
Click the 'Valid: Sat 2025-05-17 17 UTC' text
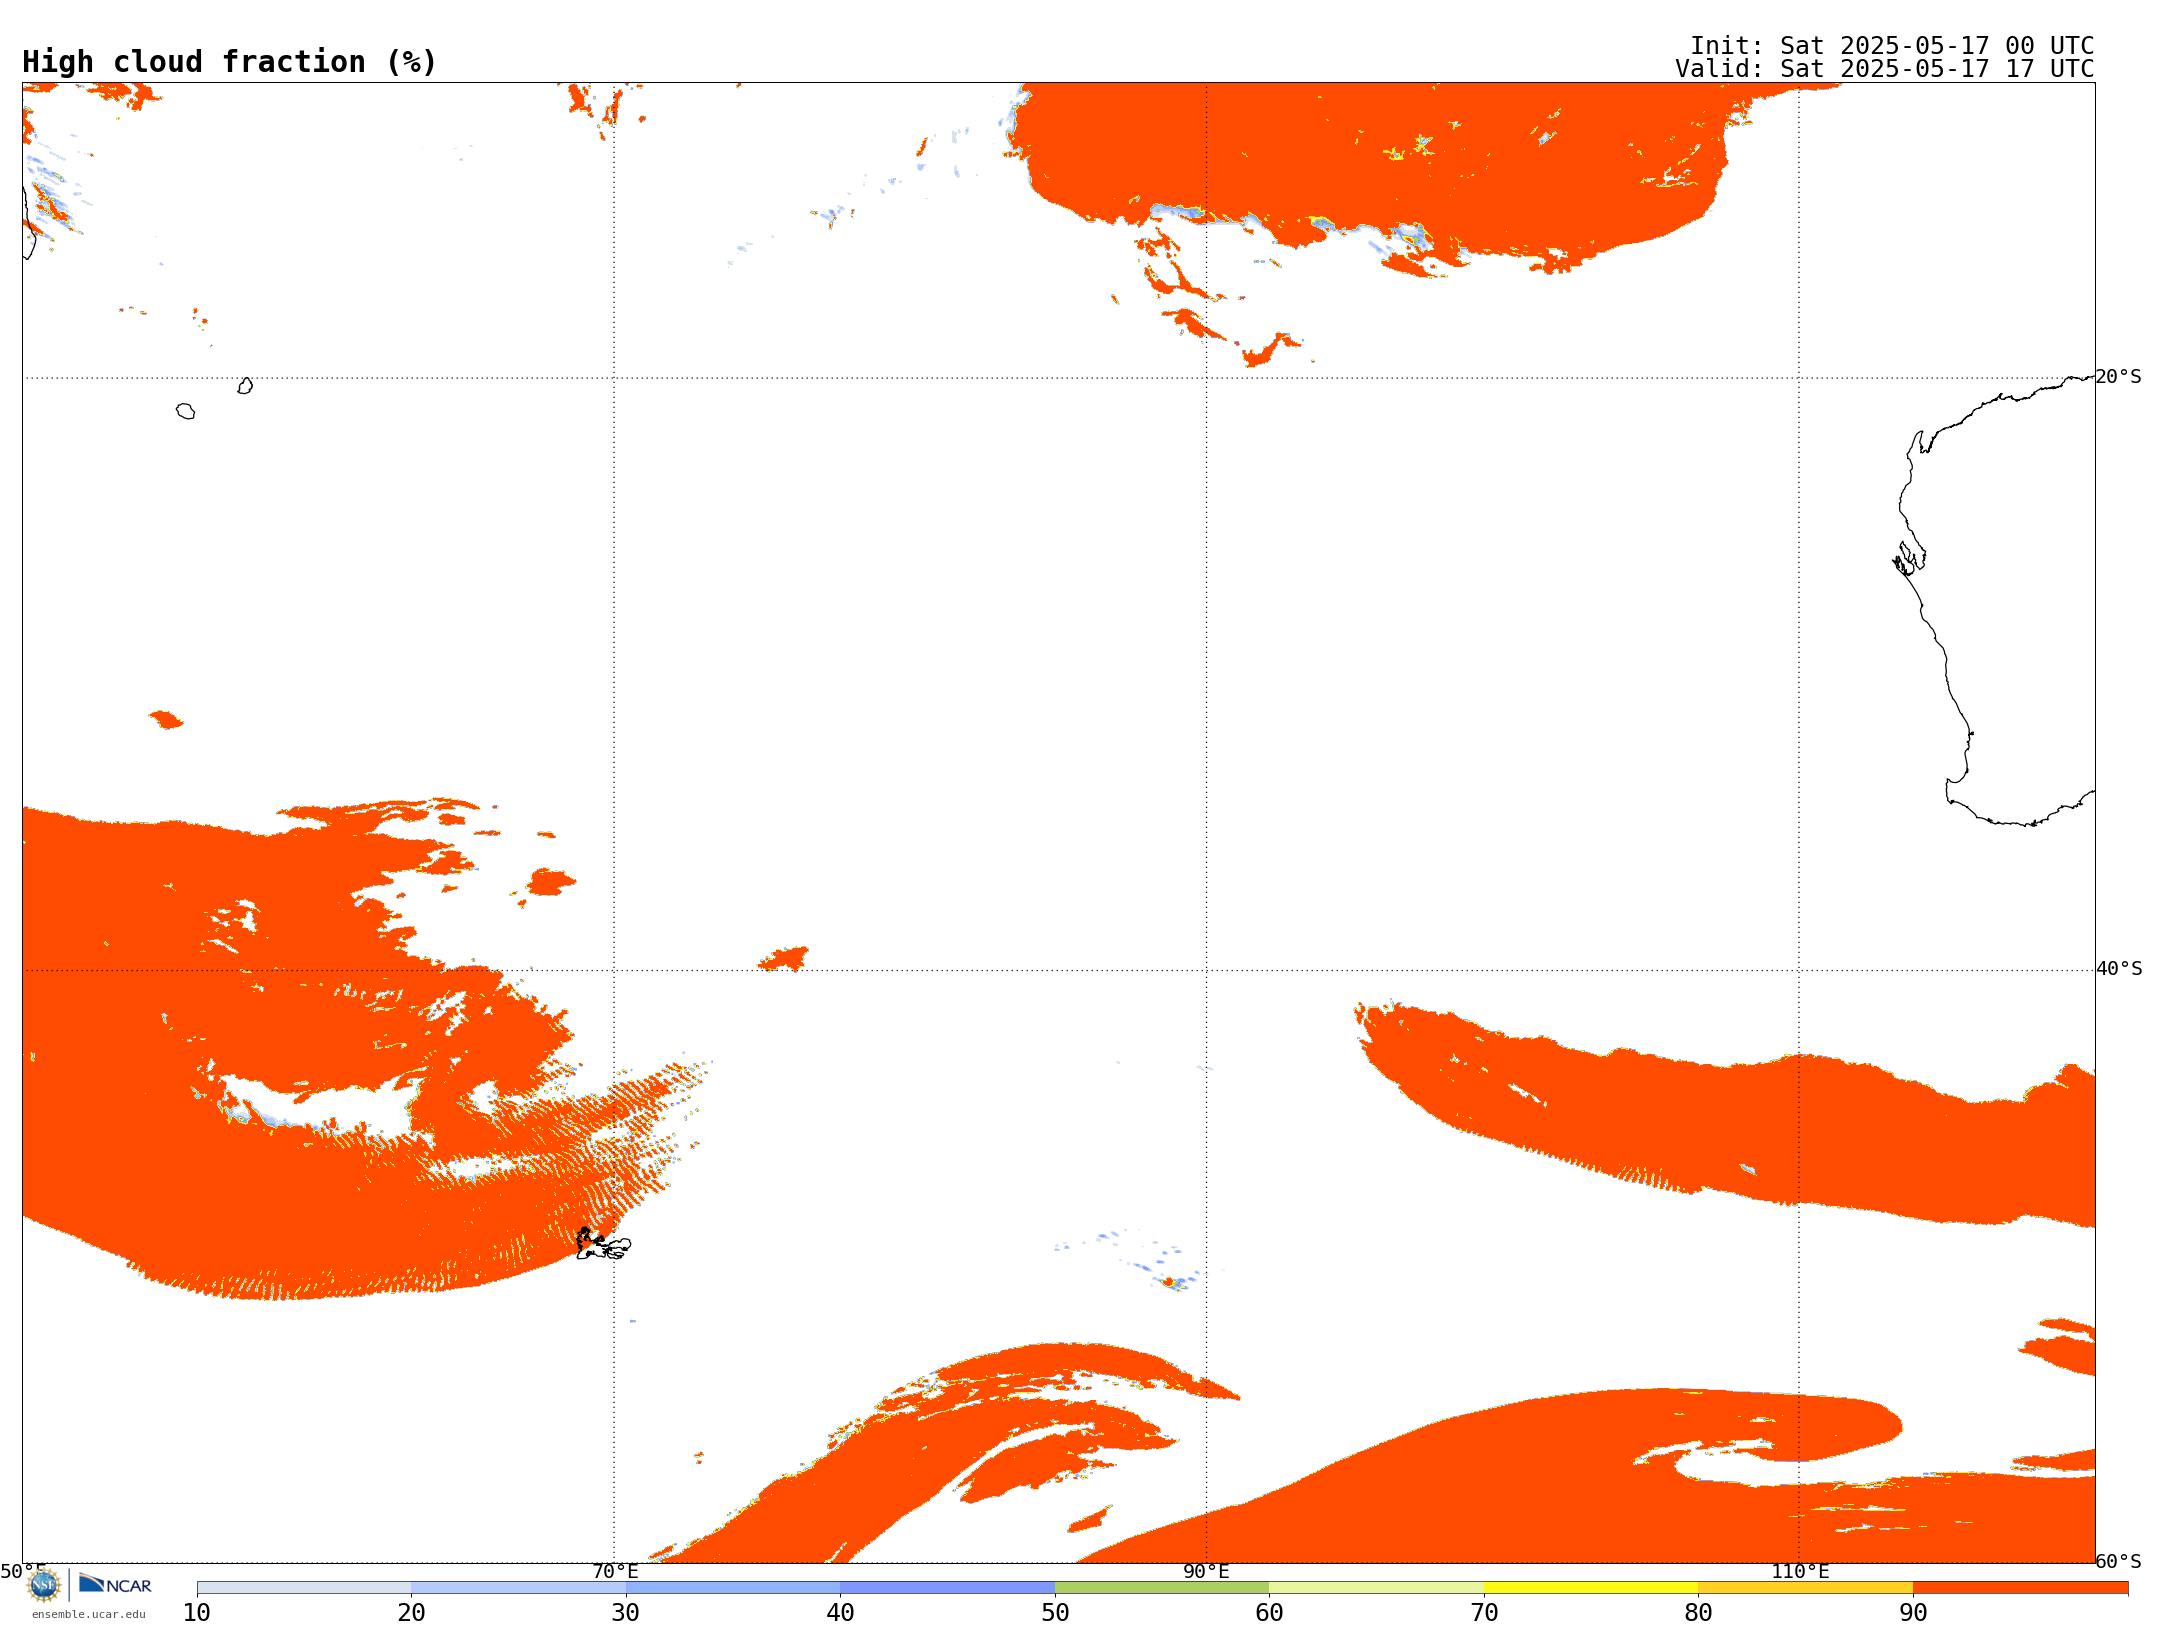[1885, 69]
